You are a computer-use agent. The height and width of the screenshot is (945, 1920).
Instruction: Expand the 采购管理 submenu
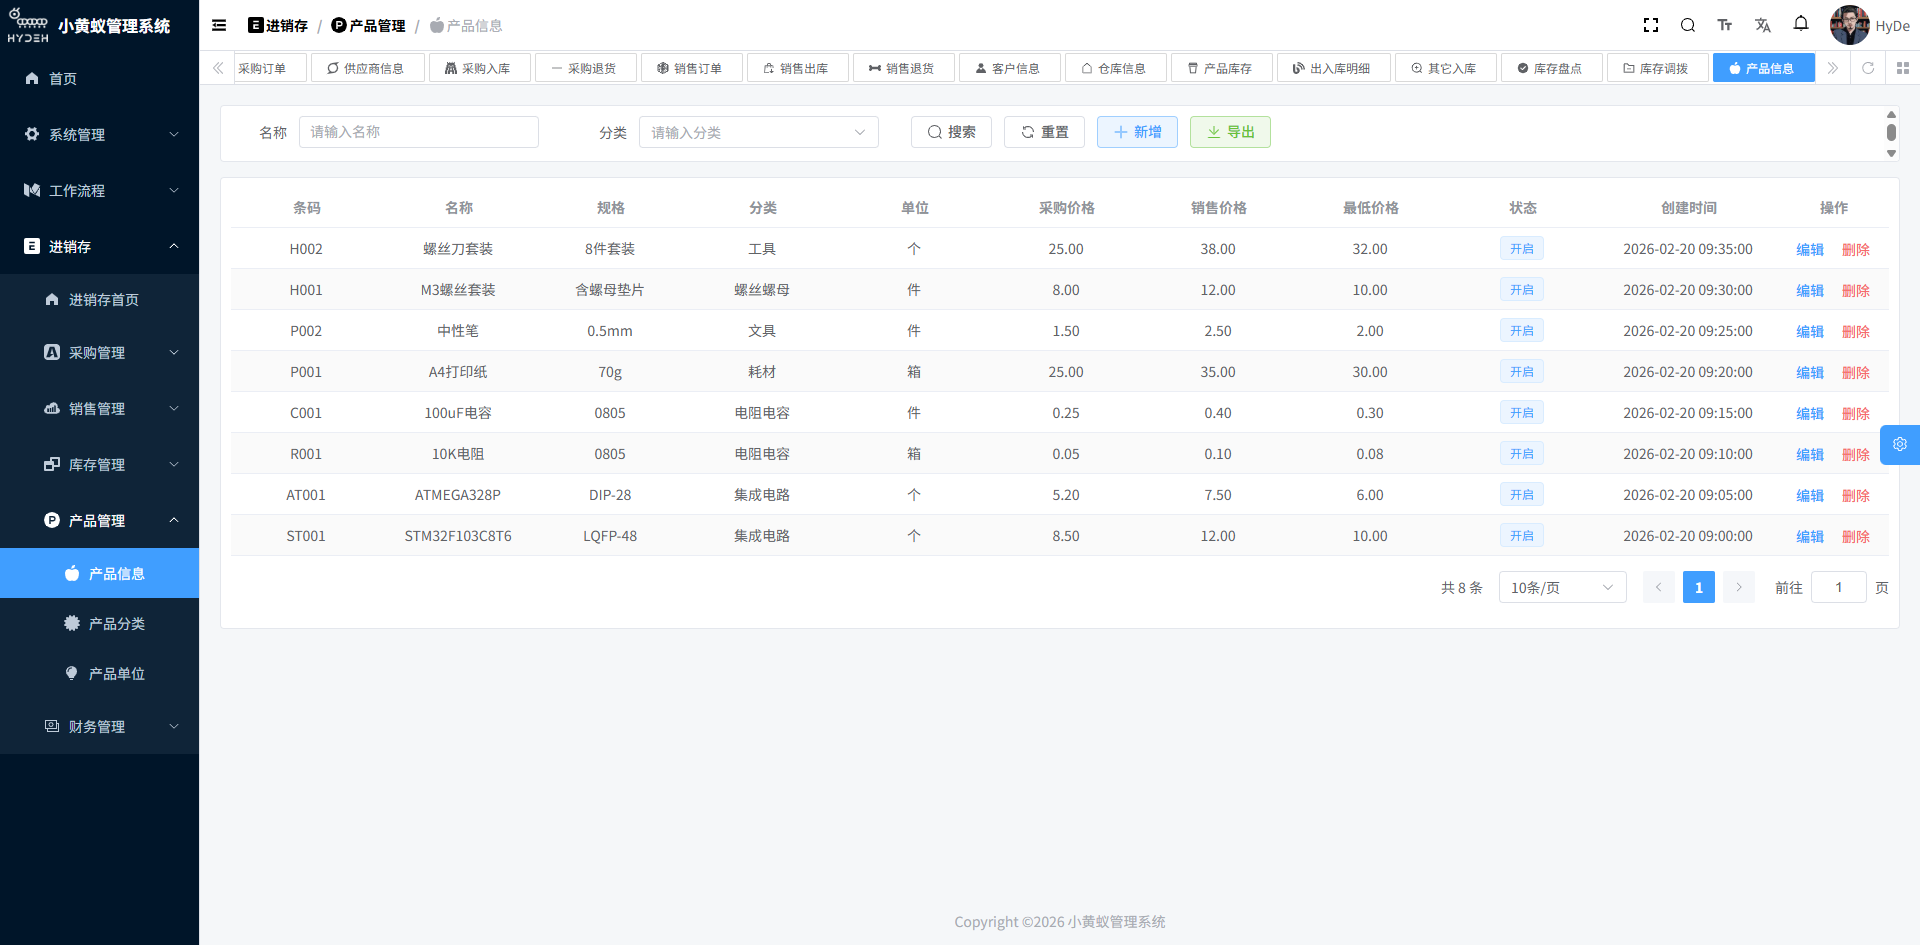click(x=99, y=352)
